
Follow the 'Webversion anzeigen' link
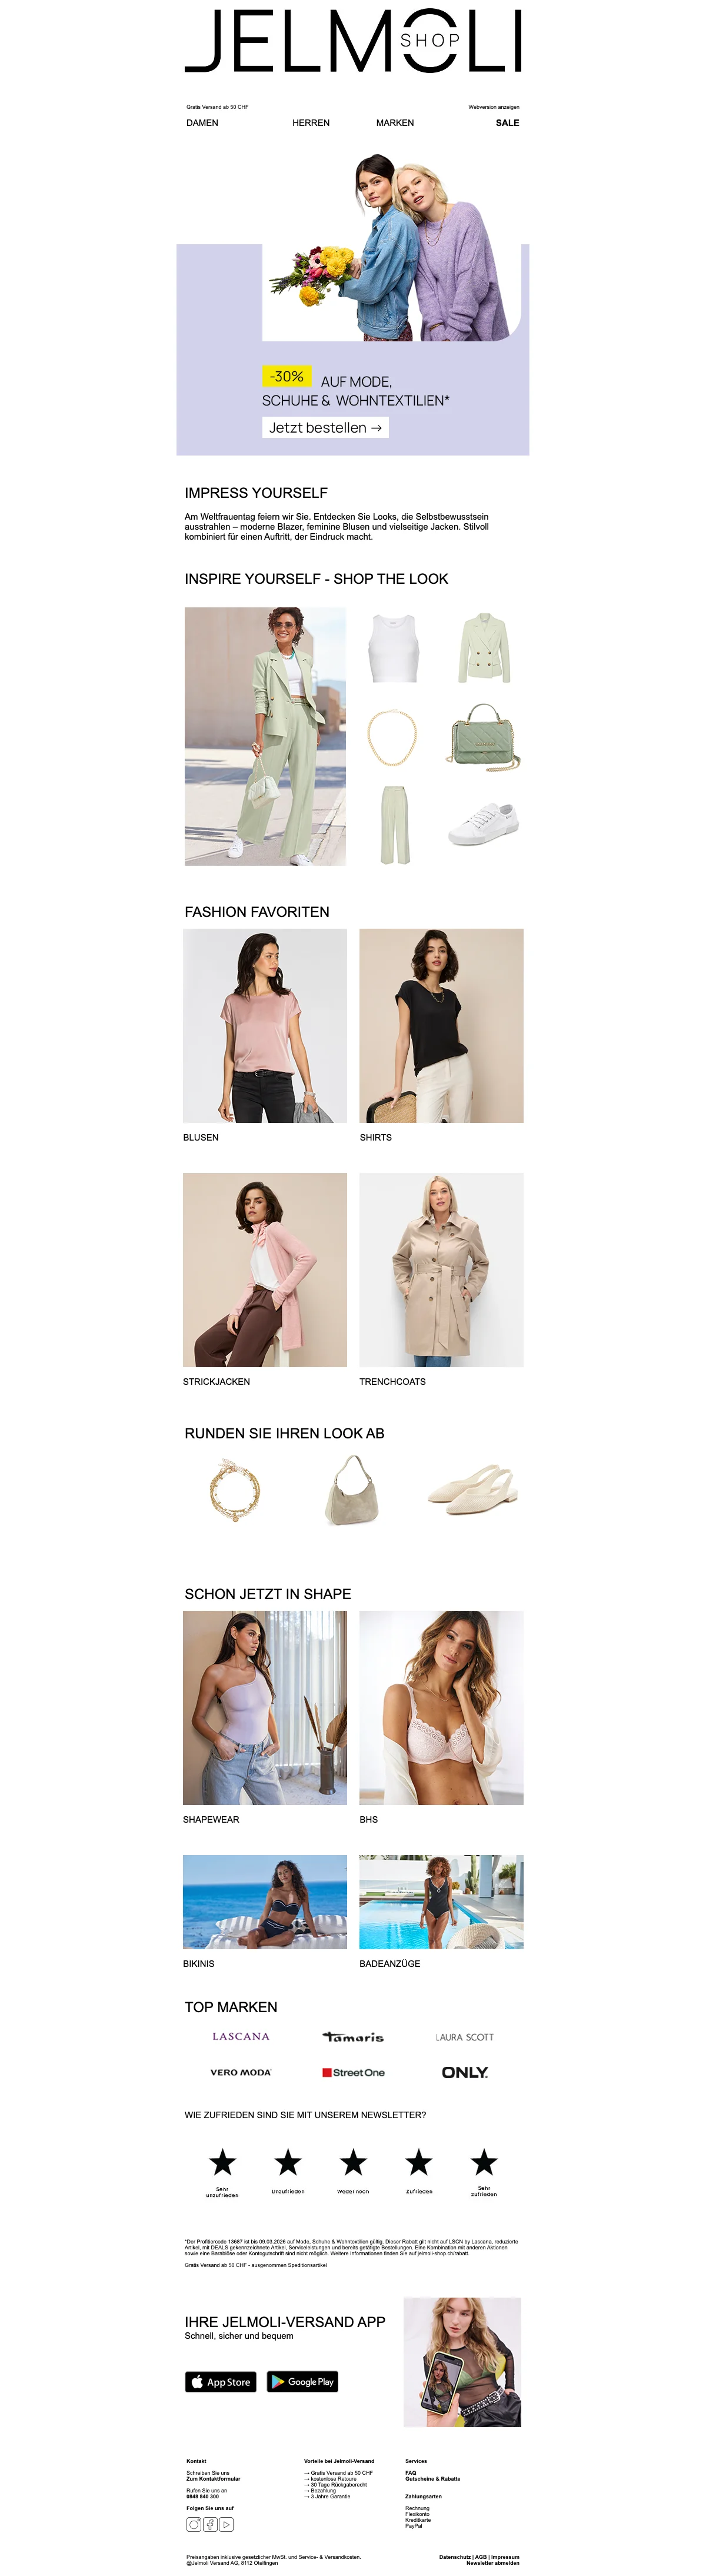[x=494, y=107]
